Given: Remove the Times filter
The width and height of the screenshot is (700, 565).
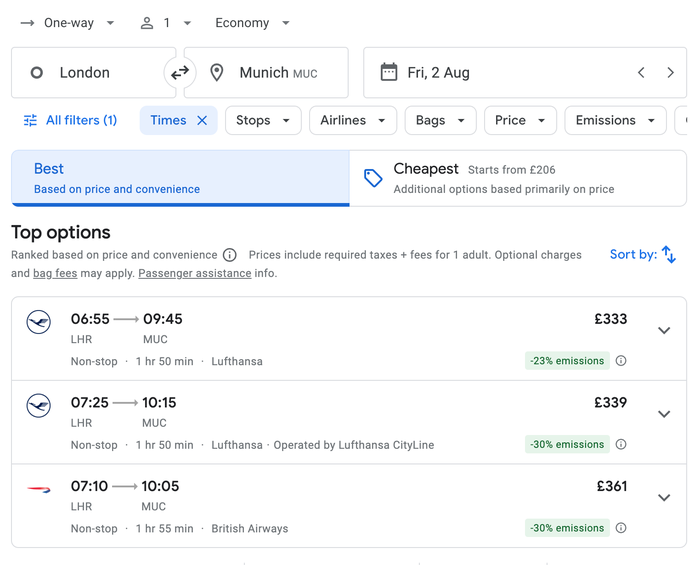Looking at the screenshot, I should coord(202,120).
